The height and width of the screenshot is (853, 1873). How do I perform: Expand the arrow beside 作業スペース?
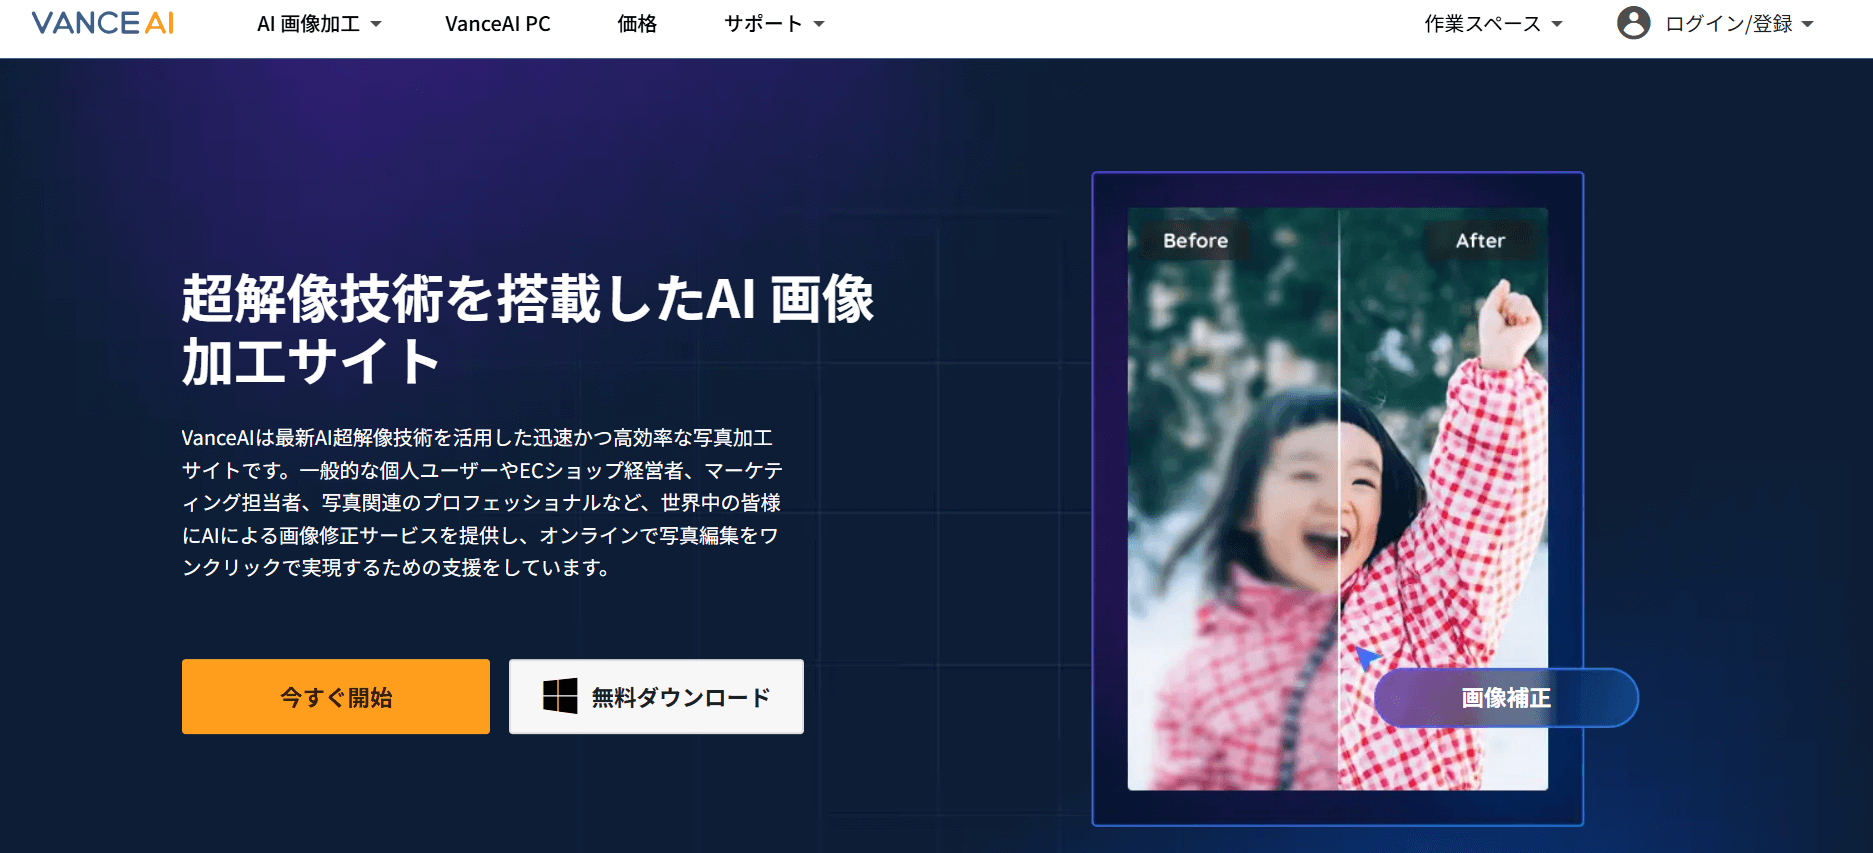tap(1557, 24)
